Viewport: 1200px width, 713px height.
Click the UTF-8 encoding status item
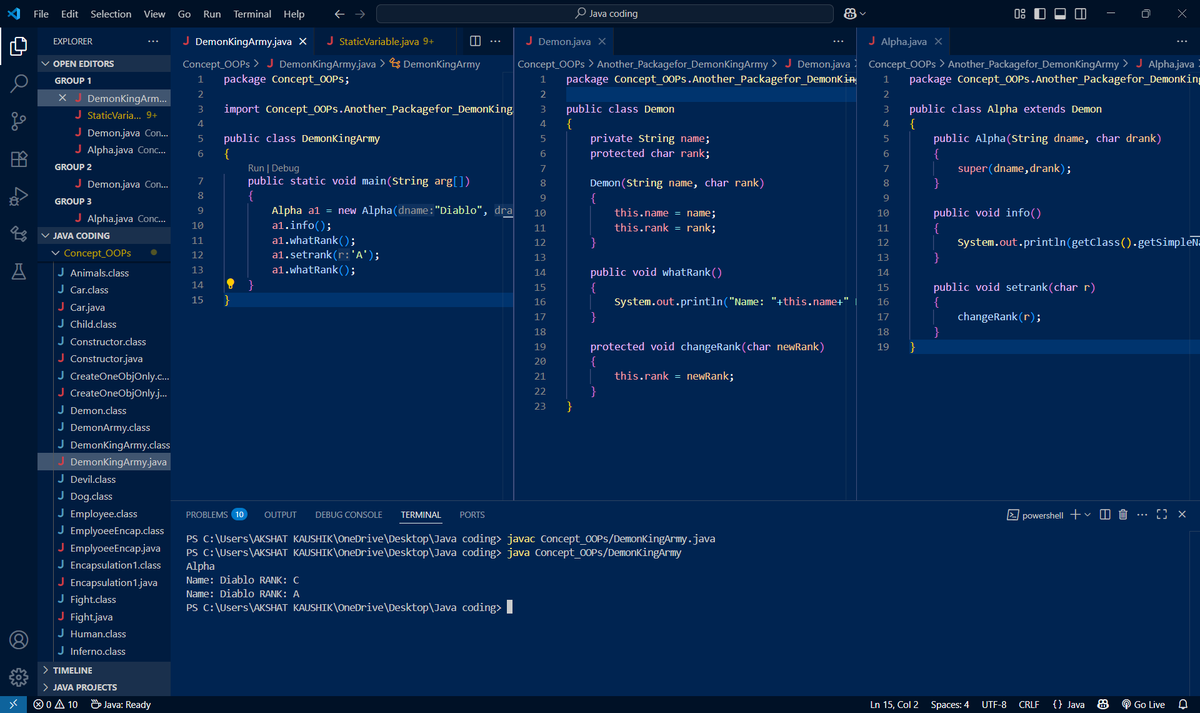click(994, 704)
